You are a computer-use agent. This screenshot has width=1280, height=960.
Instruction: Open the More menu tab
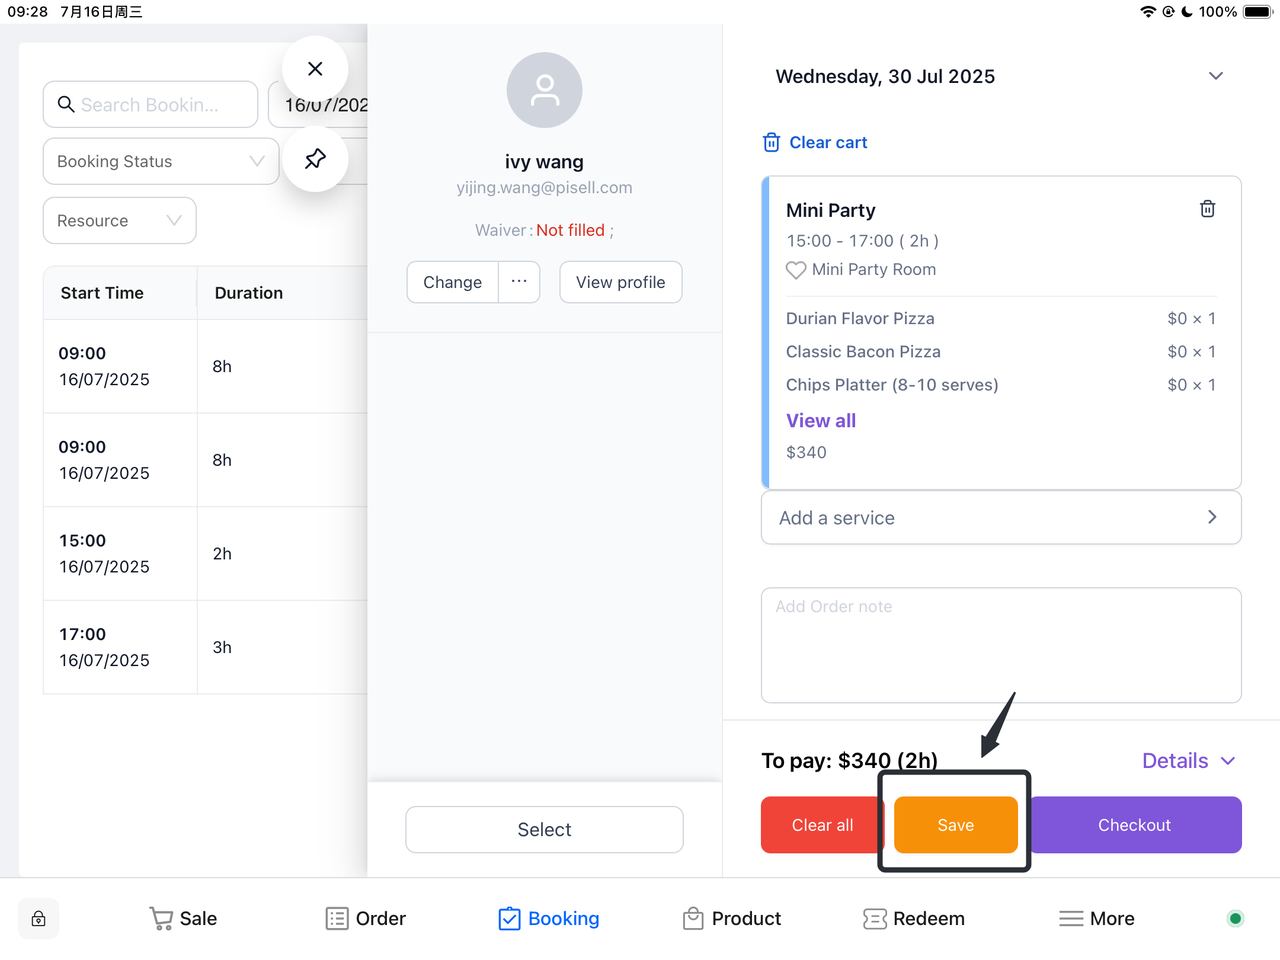[x=1097, y=918]
